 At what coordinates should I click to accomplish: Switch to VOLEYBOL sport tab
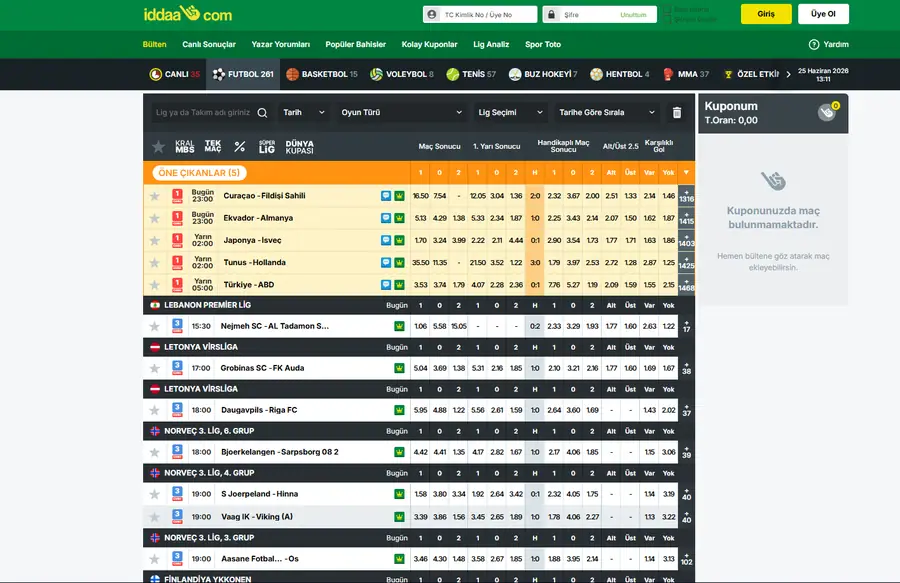(402, 74)
